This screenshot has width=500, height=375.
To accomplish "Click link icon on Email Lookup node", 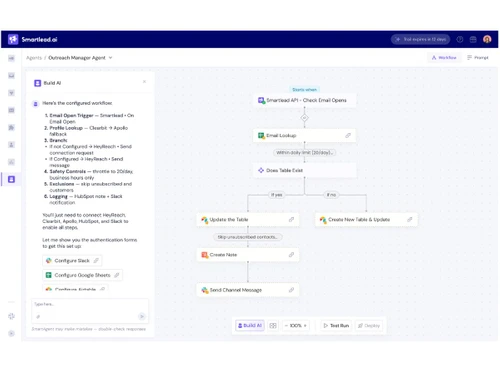I will point(348,135).
